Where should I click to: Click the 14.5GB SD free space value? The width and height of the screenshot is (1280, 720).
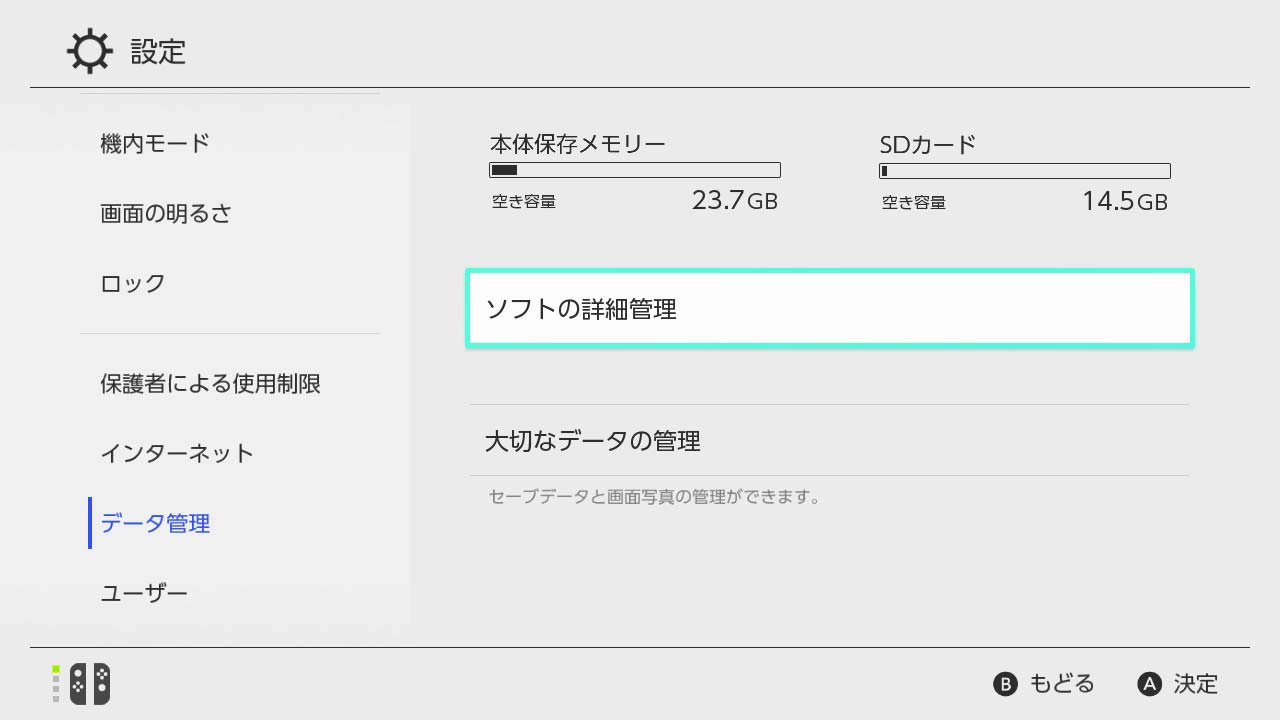click(x=1124, y=201)
